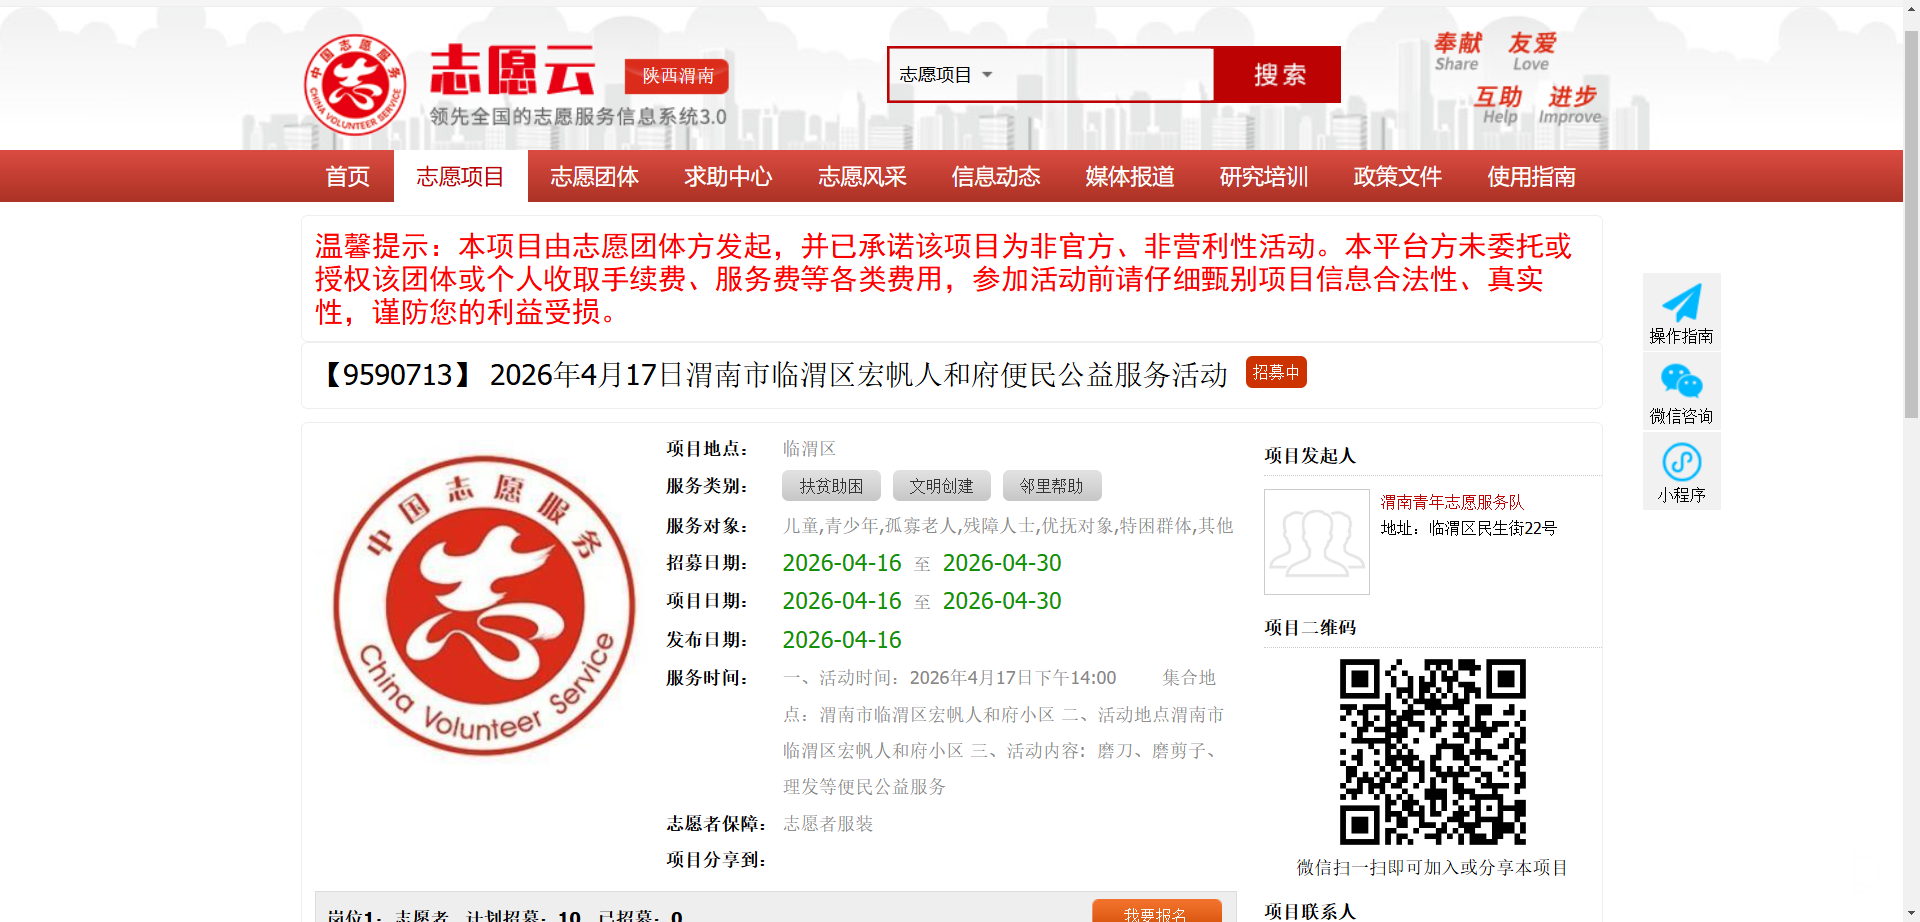Click the project QR code image
1920x922 pixels.
coord(1432,751)
